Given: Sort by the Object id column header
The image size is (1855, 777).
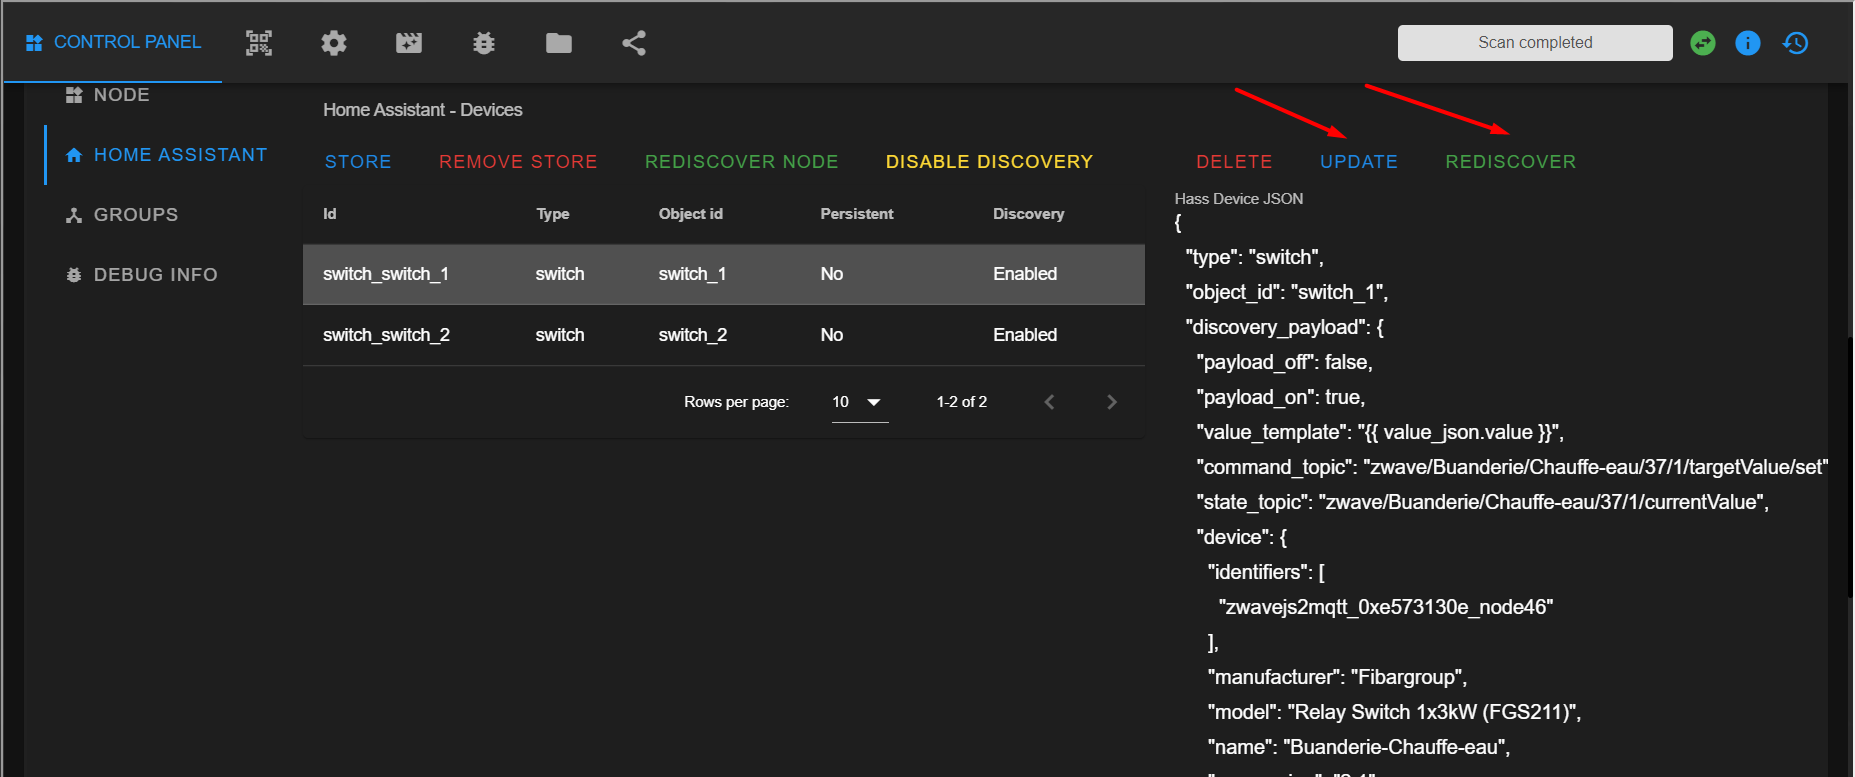Looking at the screenshot, I should 691,214.
